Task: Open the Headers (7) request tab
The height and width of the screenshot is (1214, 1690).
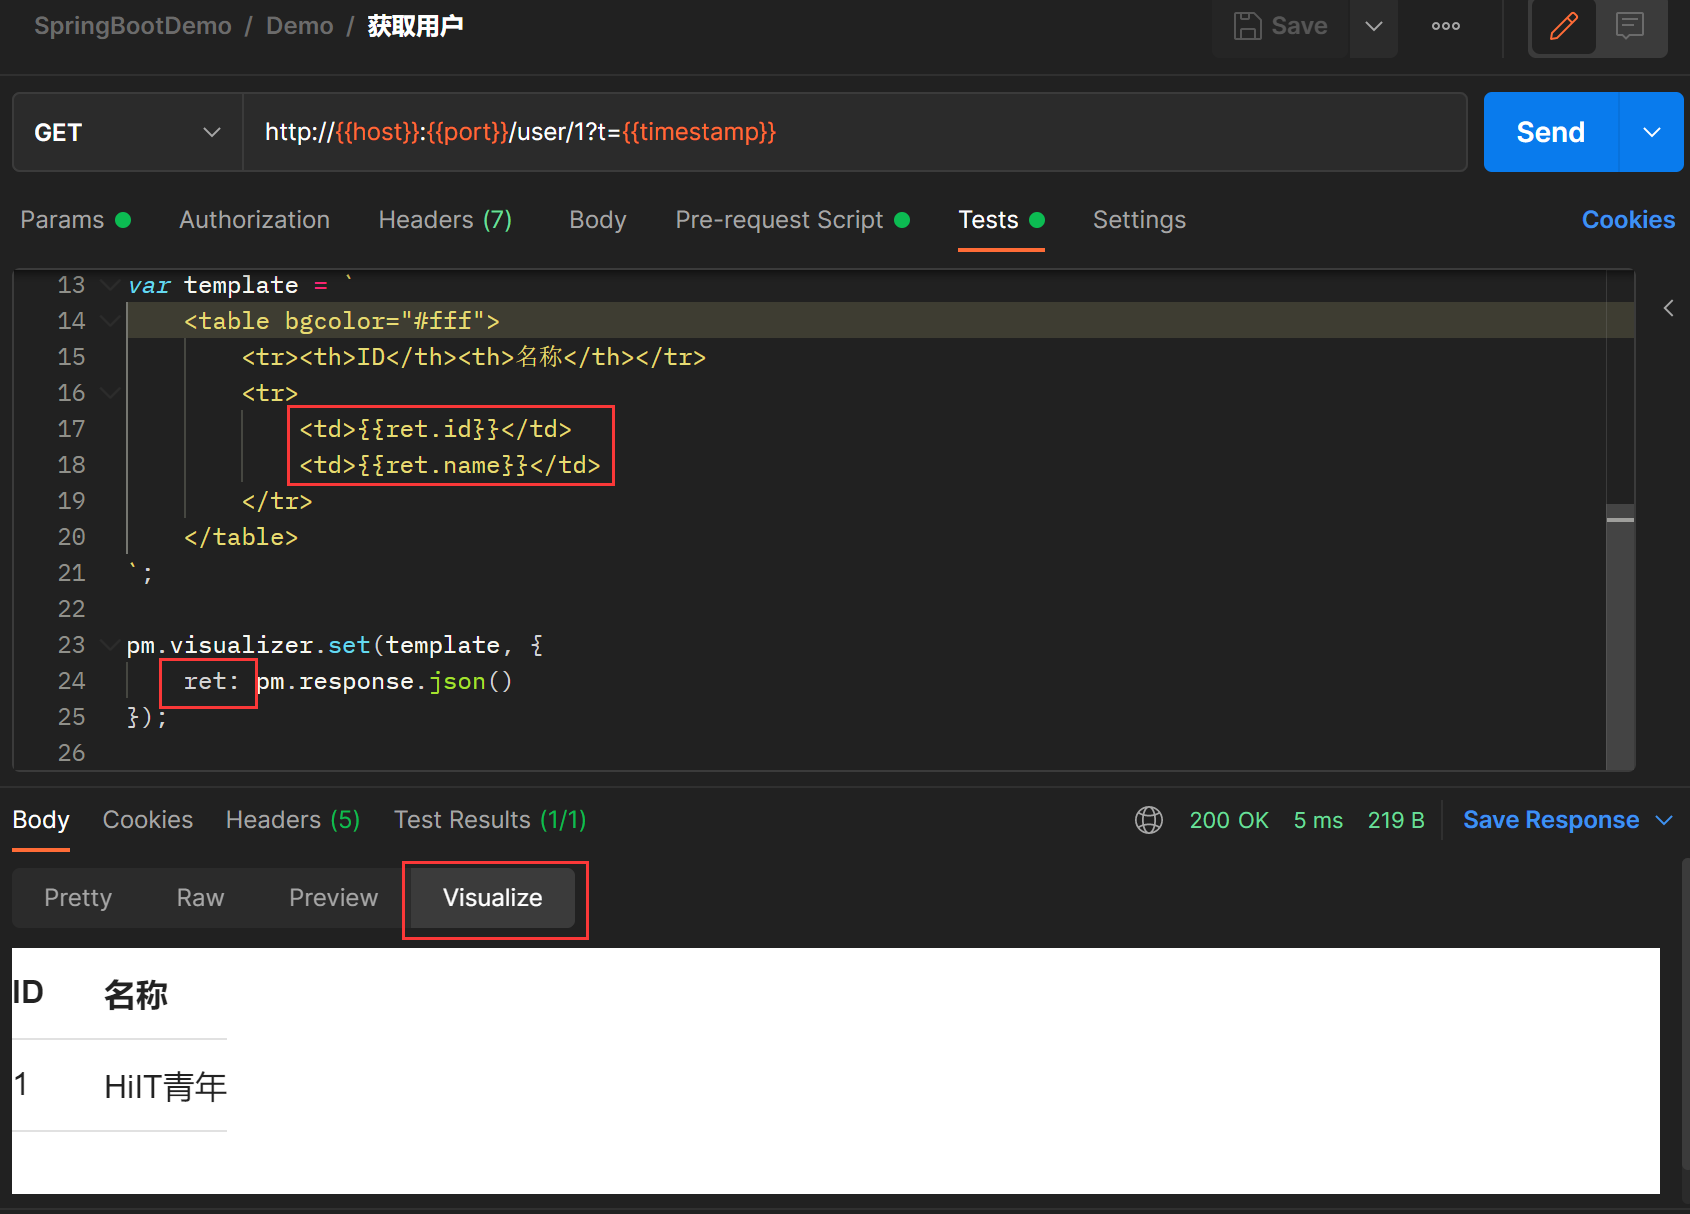Action: pyautogui.click(x=445, y=220)
